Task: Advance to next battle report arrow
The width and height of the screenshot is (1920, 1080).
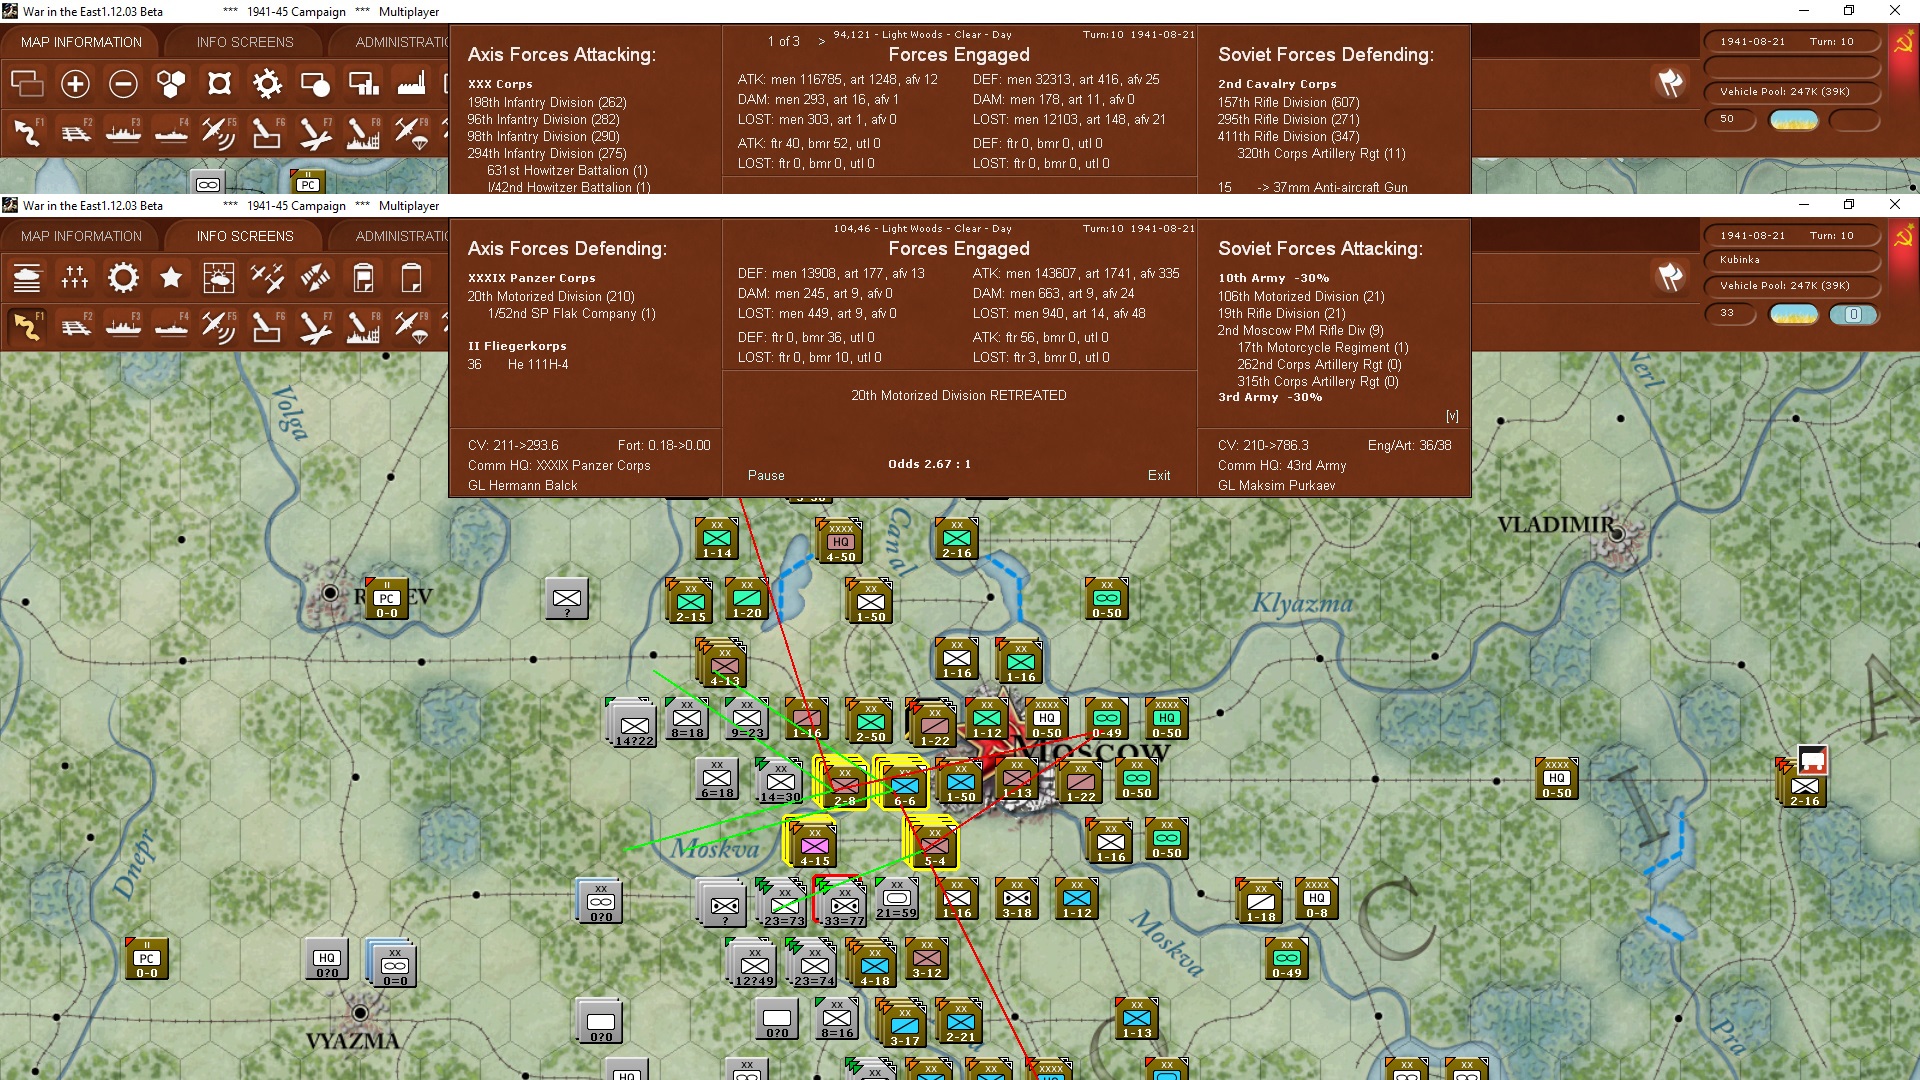Action: (x=822, y=41)
